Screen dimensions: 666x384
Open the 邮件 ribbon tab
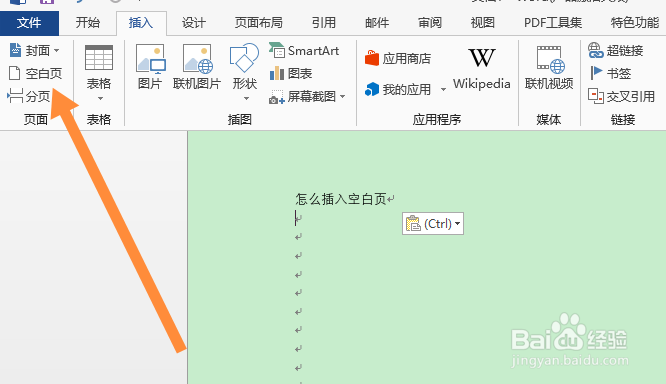(x=377, y=23)
